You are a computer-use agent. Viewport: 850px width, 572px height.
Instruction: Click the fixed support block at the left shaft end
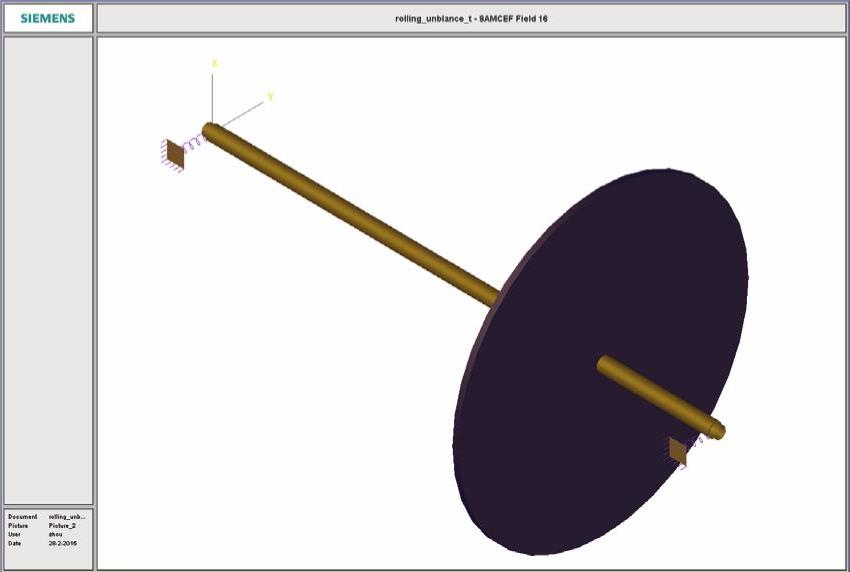tap(175, 152)
